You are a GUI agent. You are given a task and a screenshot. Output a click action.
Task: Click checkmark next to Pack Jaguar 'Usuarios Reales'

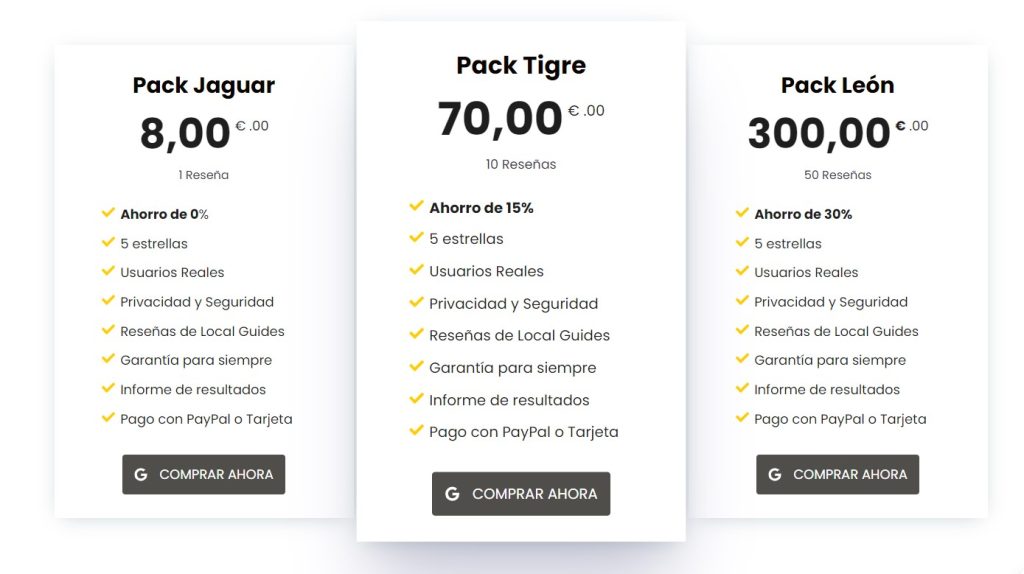click(108, 271)
